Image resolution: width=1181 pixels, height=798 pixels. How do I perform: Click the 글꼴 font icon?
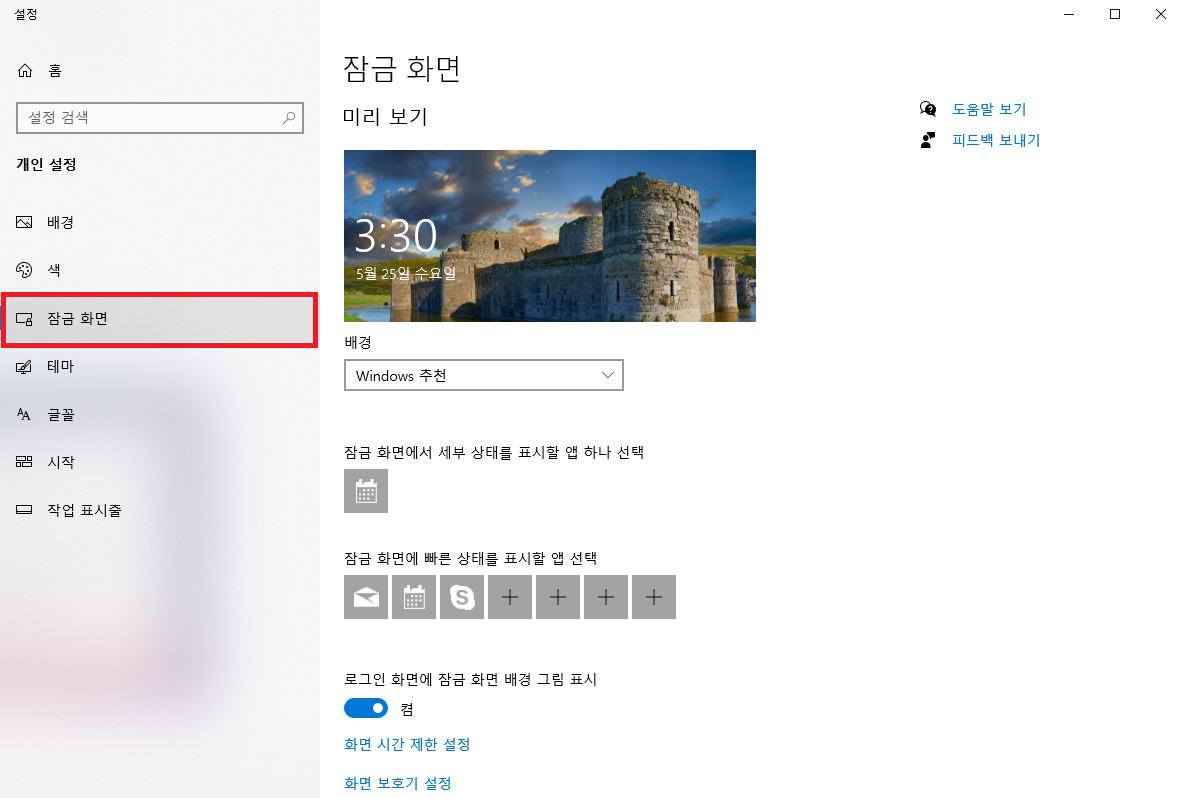[x=24, y=414]
